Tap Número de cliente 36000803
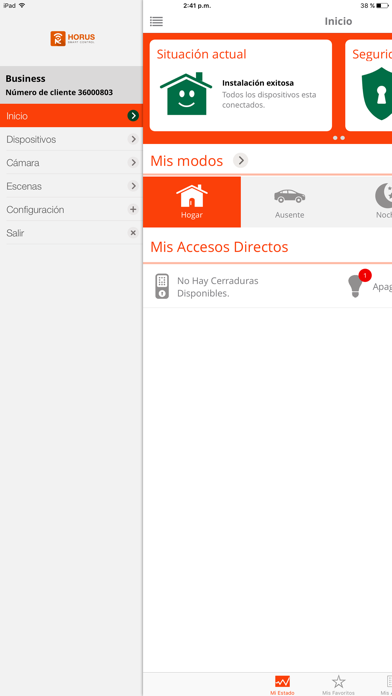Image resolution: width=392 pixels, height=696 pixels. (x=59, y=92)
